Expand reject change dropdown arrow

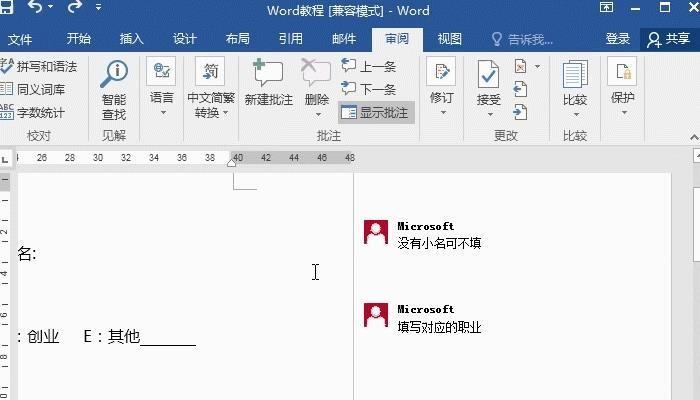[x=538, y=67]
